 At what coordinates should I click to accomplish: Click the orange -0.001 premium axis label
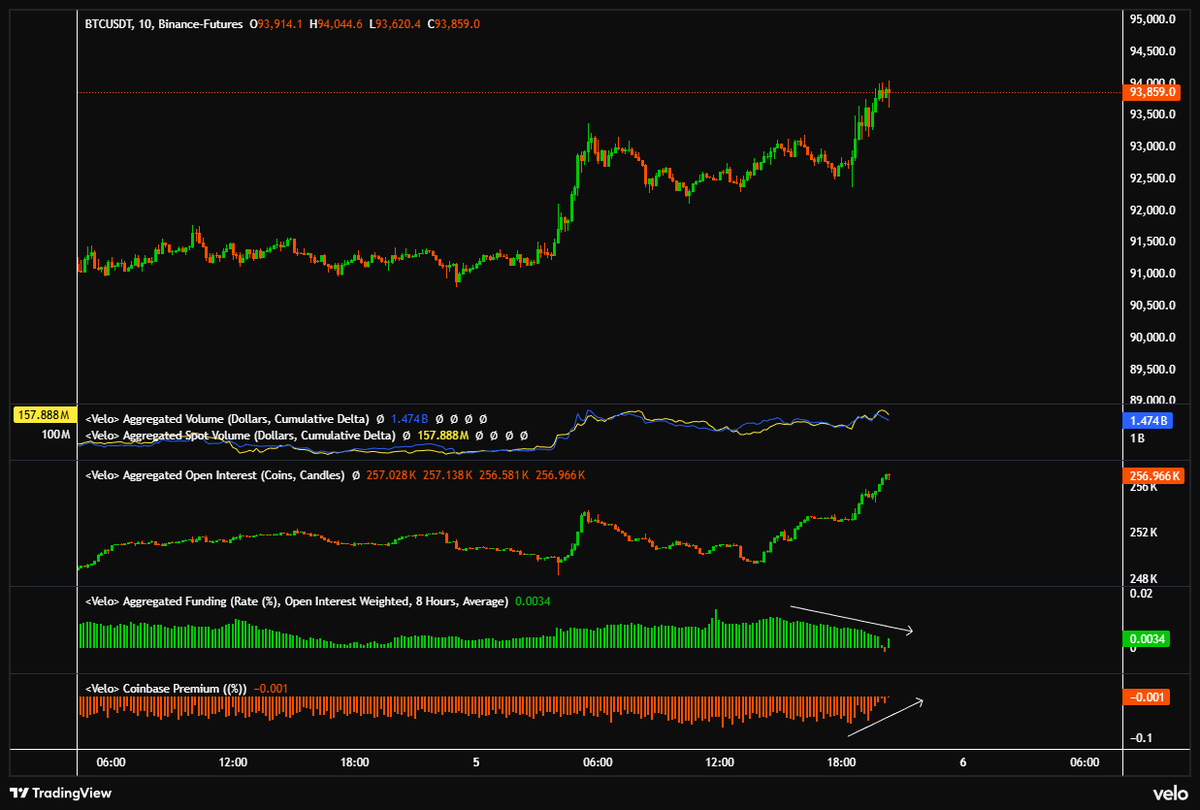(x=1147, y=697)
